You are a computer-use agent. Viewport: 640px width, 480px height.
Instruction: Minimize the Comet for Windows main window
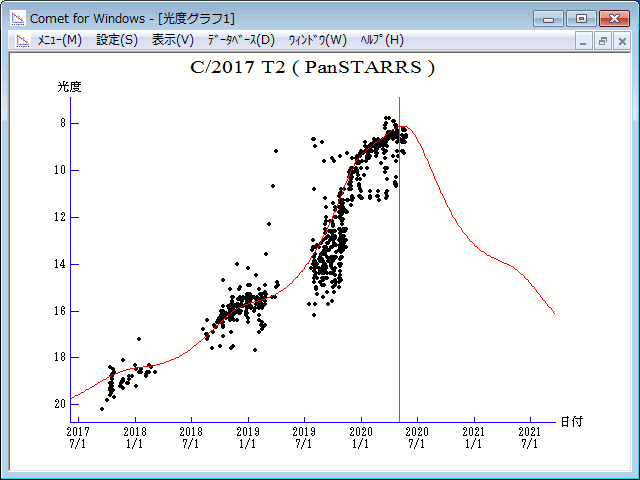(x=548, y=17)
